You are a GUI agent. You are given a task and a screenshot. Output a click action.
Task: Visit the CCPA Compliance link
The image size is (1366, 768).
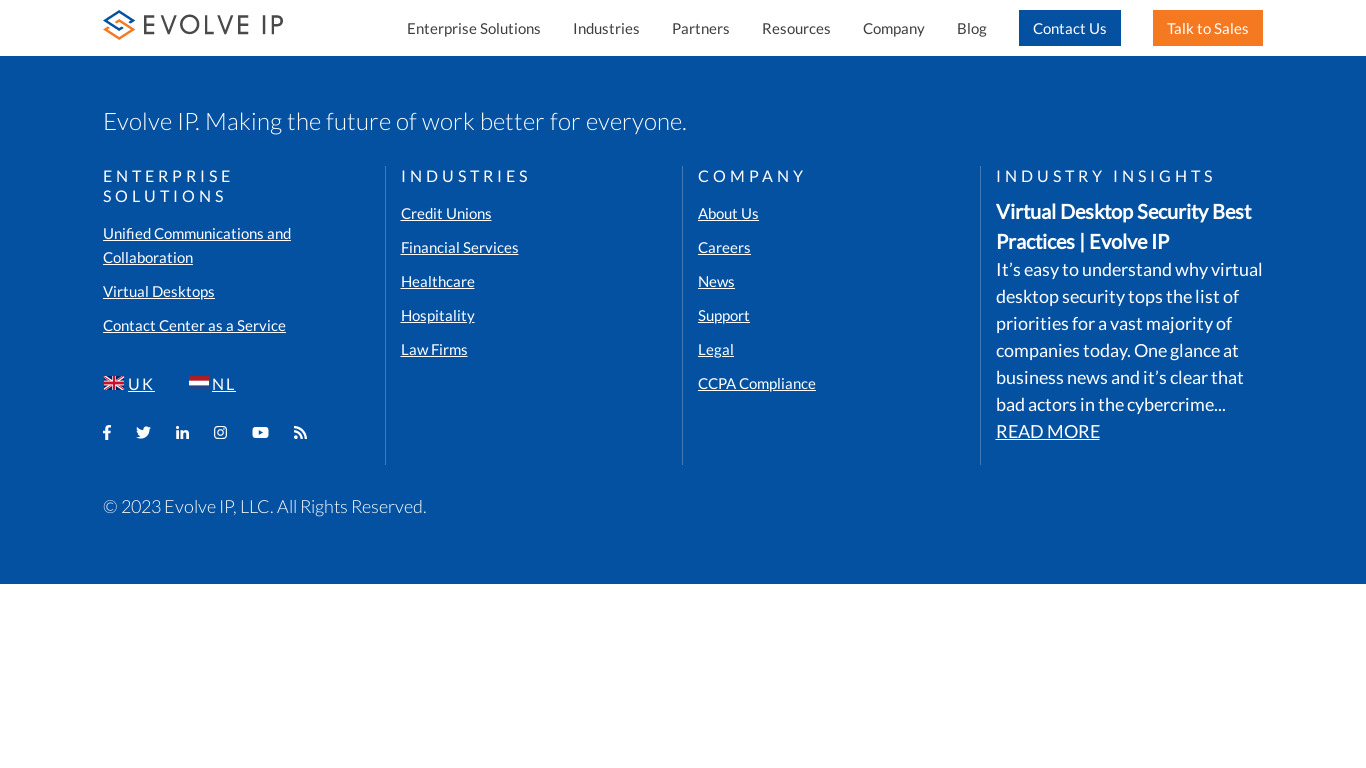click(x=756, y=384)
